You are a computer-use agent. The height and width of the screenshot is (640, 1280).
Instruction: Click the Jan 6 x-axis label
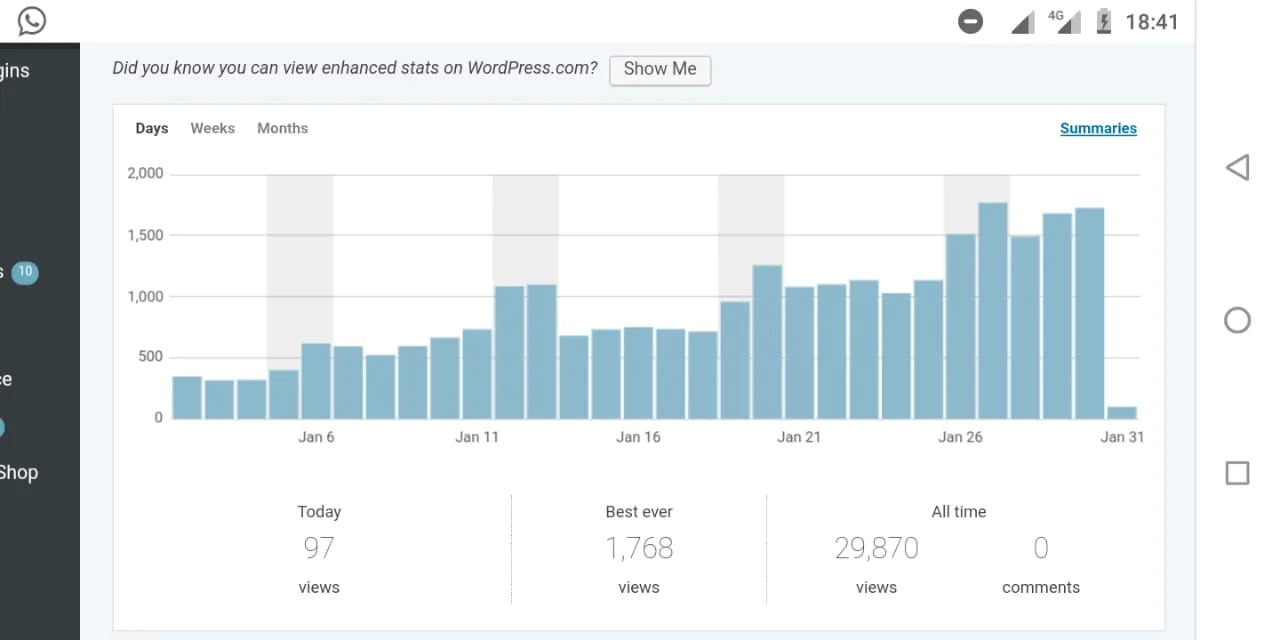[x=316, y=437]
